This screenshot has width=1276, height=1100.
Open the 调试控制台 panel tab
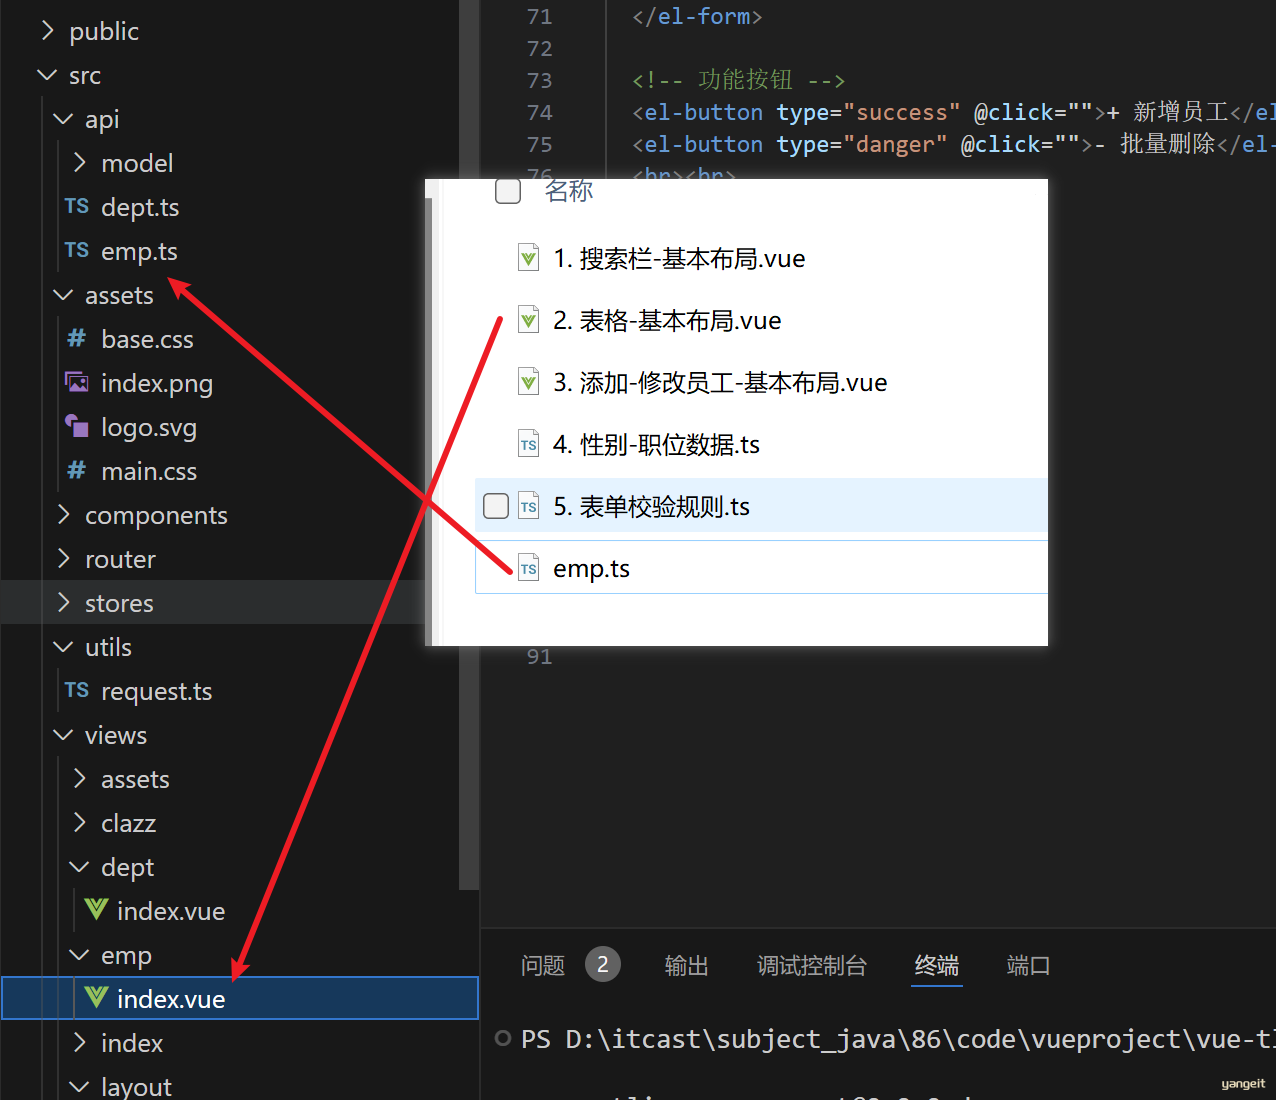point(812,965)
